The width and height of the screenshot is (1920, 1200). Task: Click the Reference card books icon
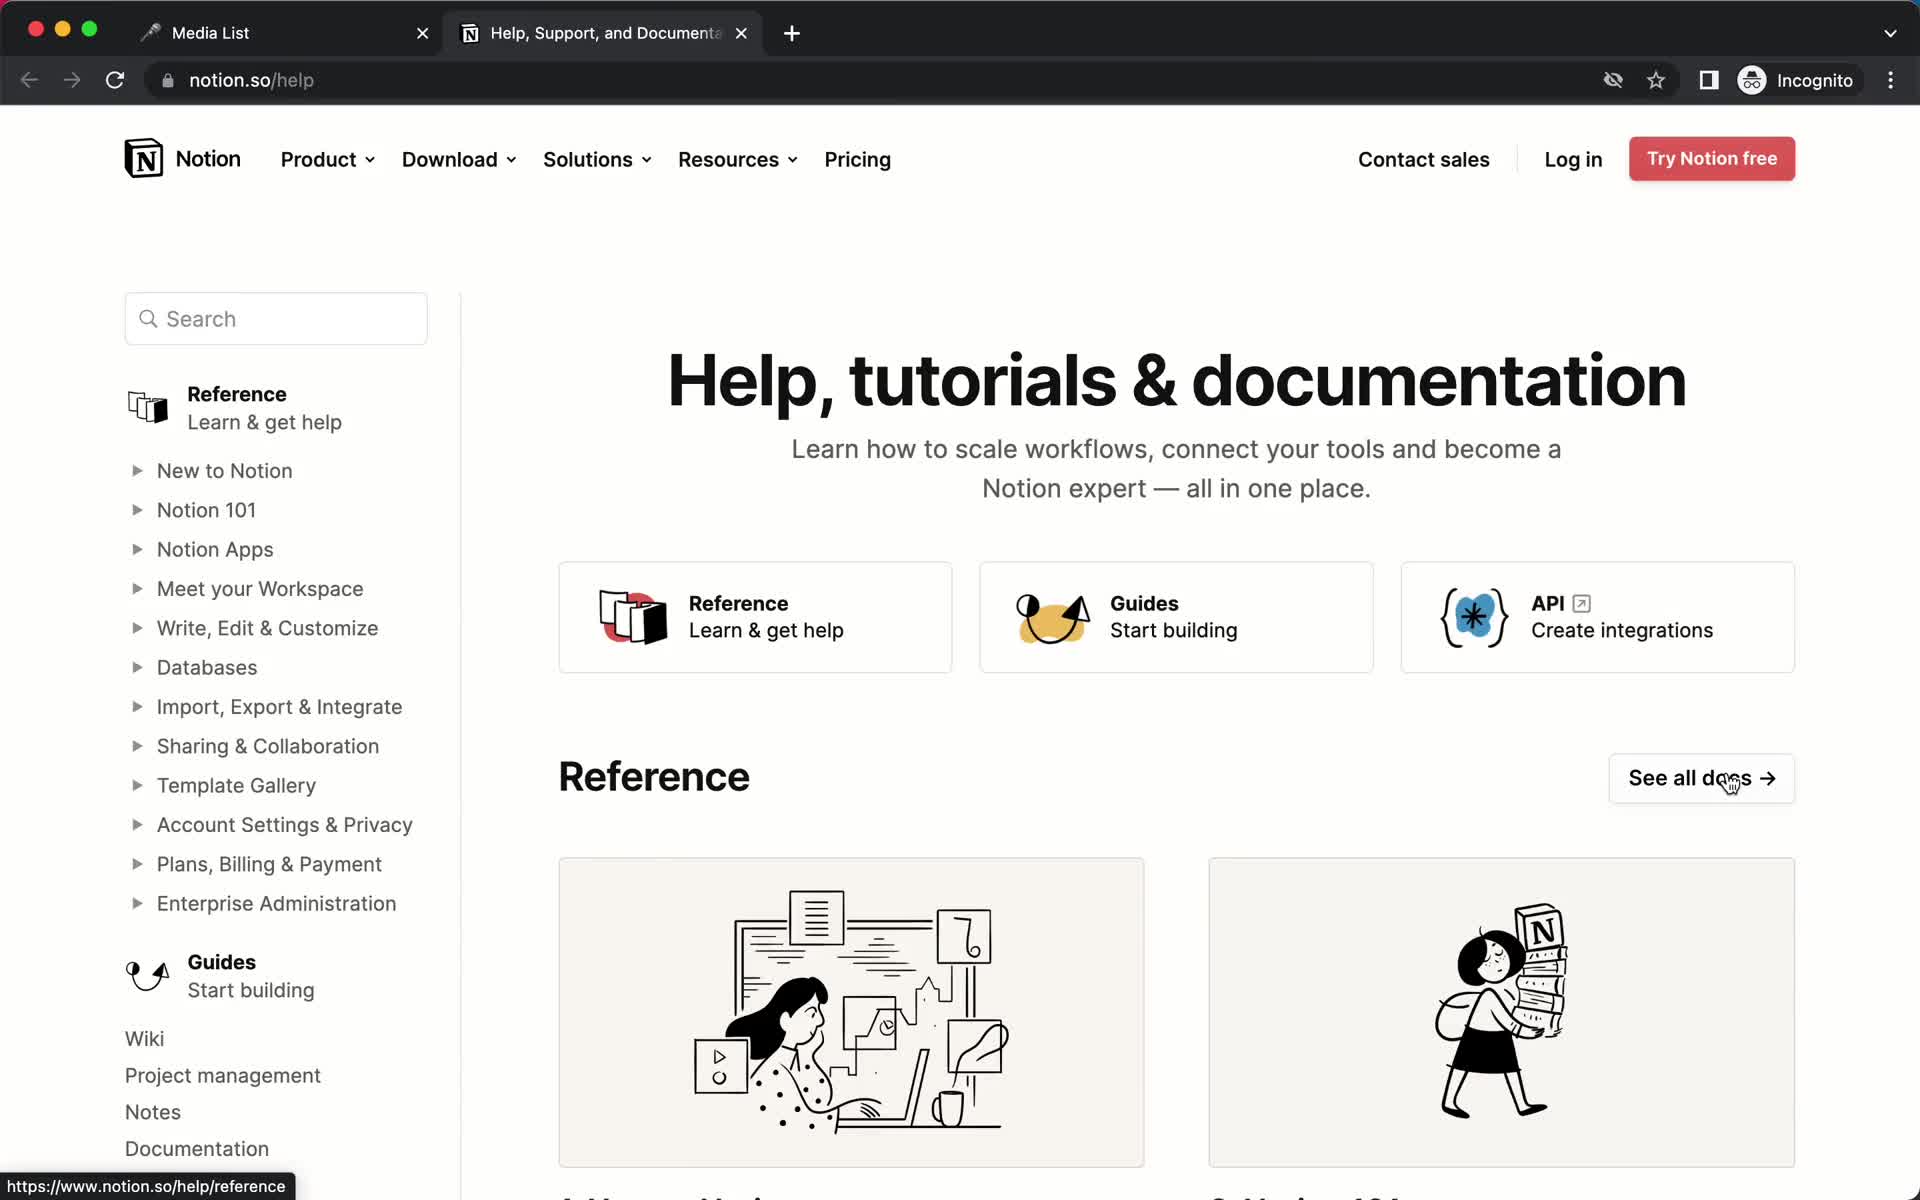point(633,617)
